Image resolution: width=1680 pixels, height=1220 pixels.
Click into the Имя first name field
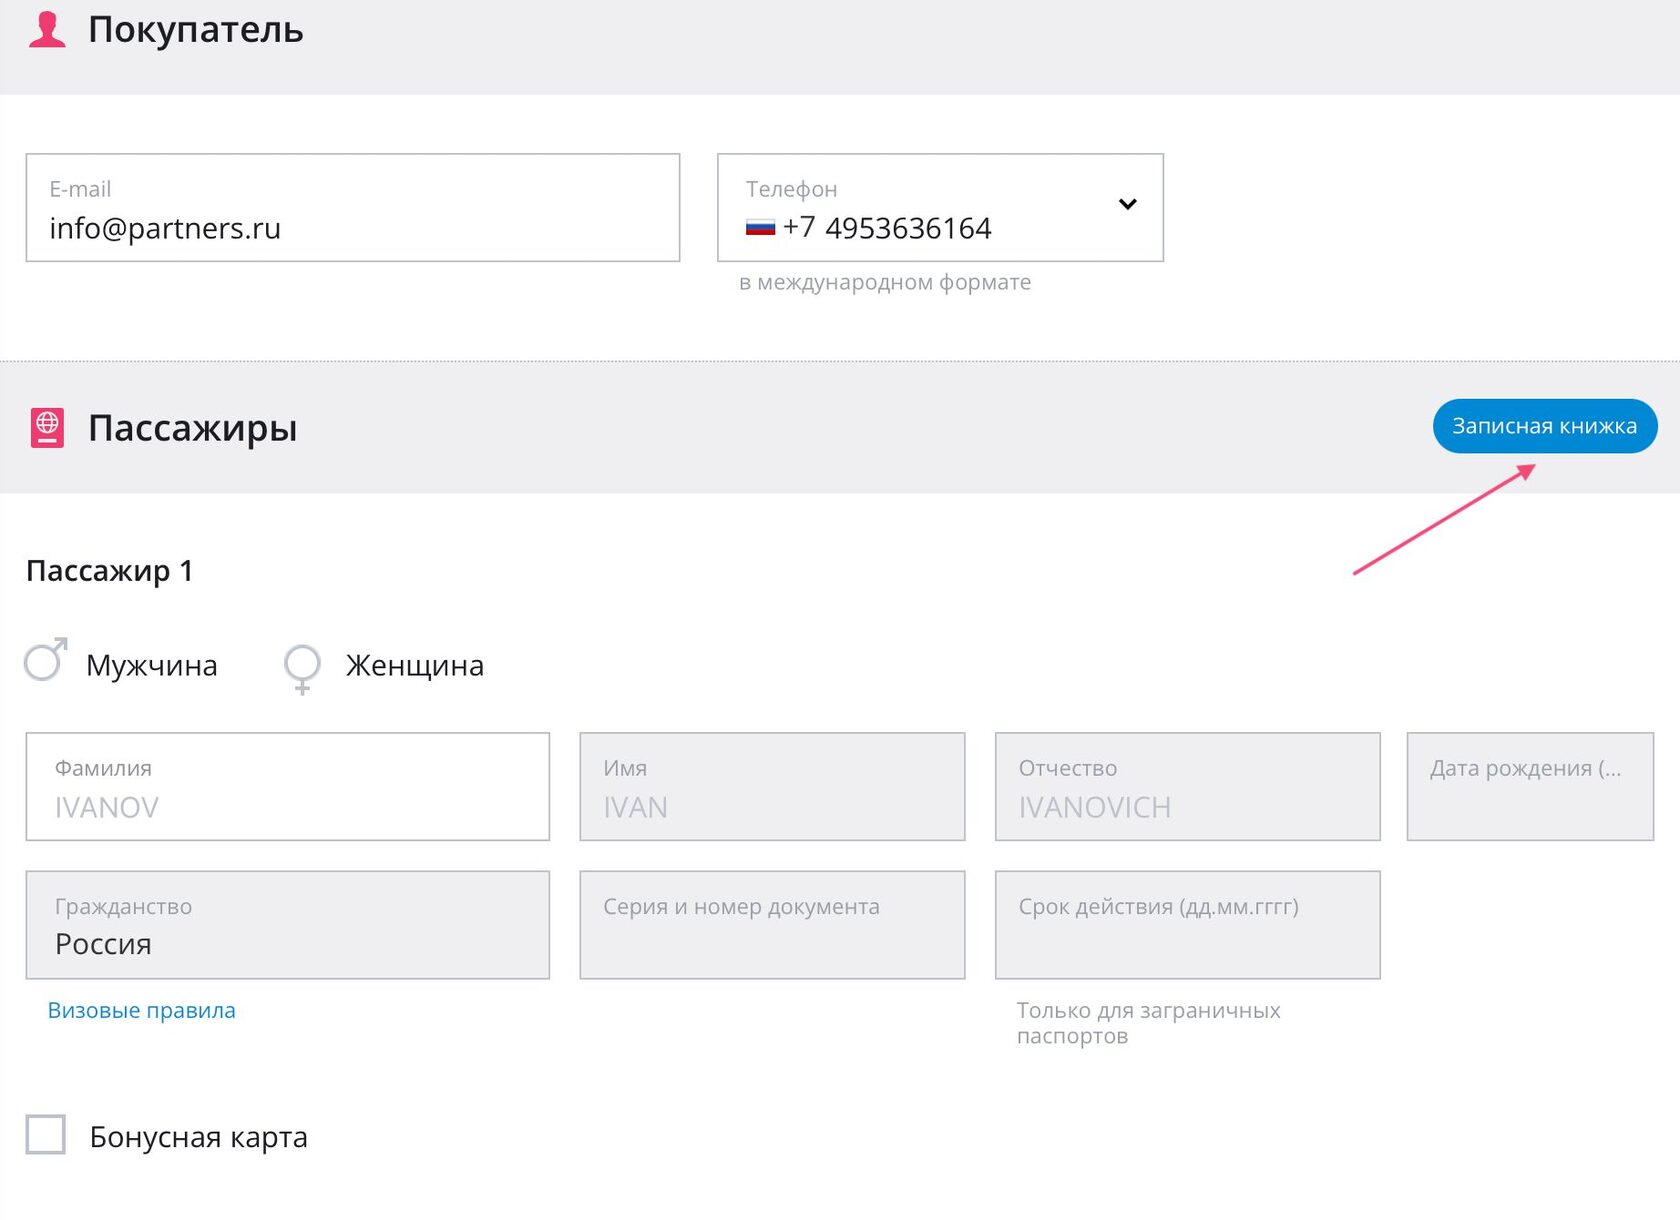[x=772, y=787]
